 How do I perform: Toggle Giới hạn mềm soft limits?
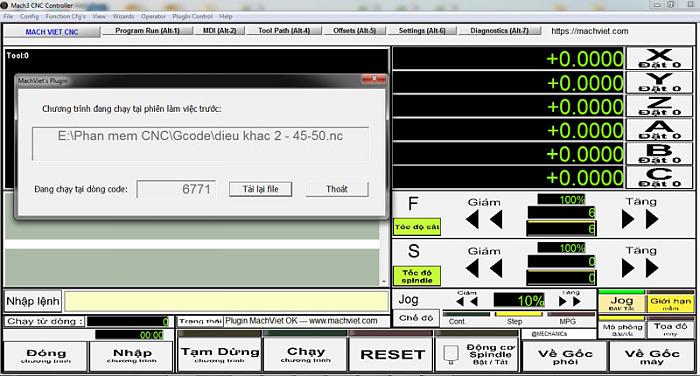pos(671,303)
